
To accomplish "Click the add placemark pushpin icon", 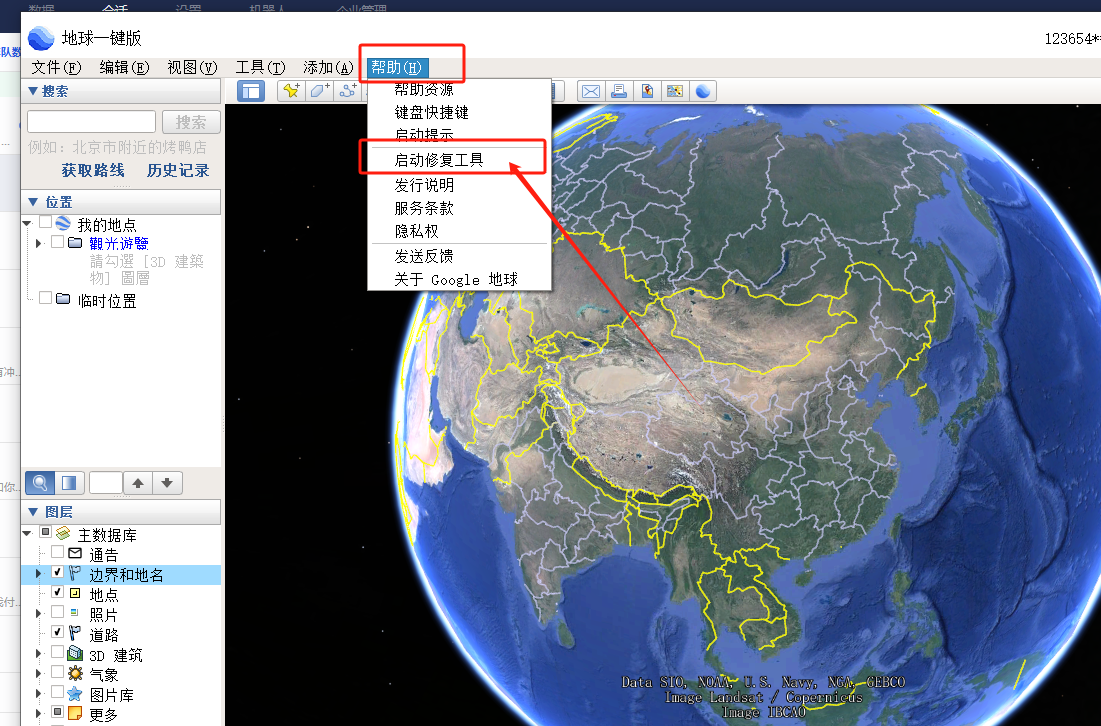I will (x=291, y=91).
